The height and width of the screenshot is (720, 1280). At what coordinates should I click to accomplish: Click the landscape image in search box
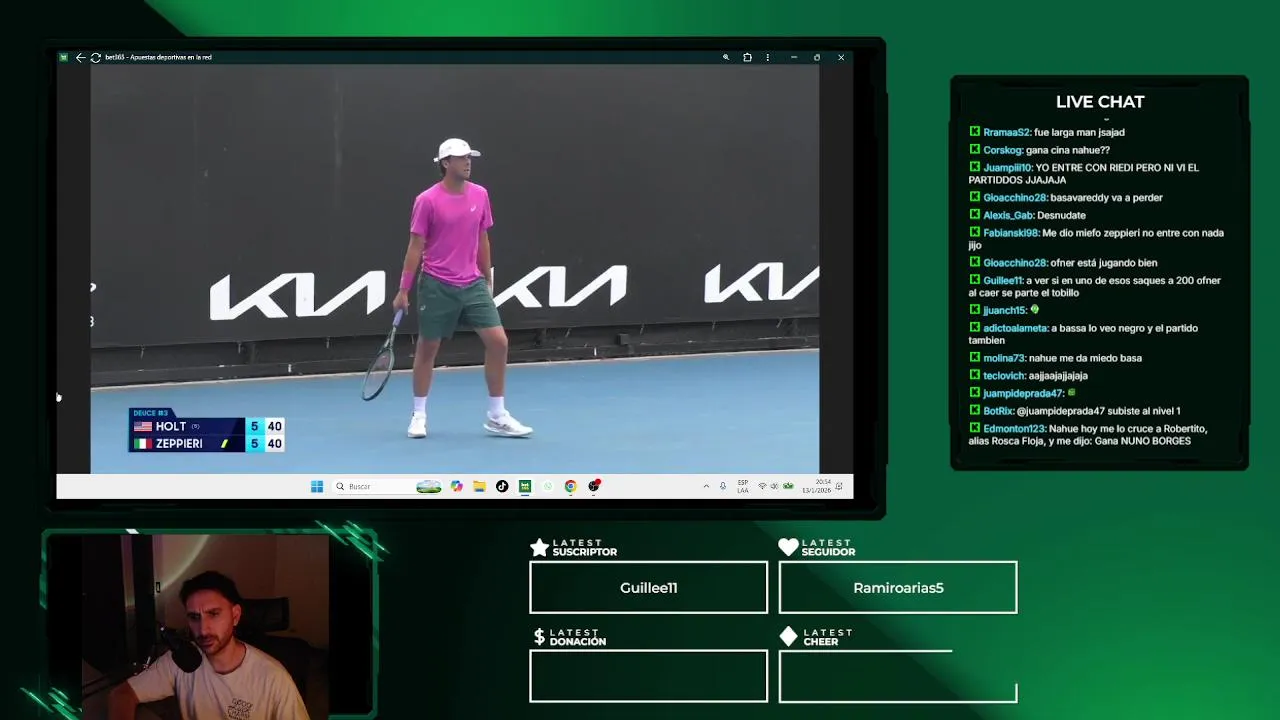(x=429, y=486)
